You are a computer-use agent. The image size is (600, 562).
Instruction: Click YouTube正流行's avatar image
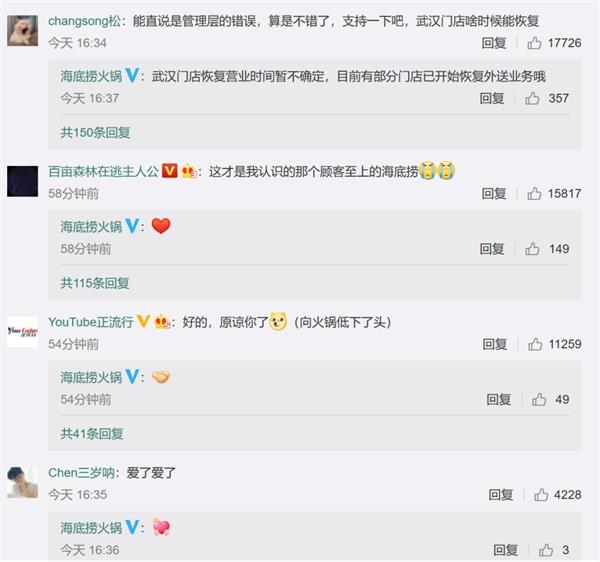click(x=23, y=332)
